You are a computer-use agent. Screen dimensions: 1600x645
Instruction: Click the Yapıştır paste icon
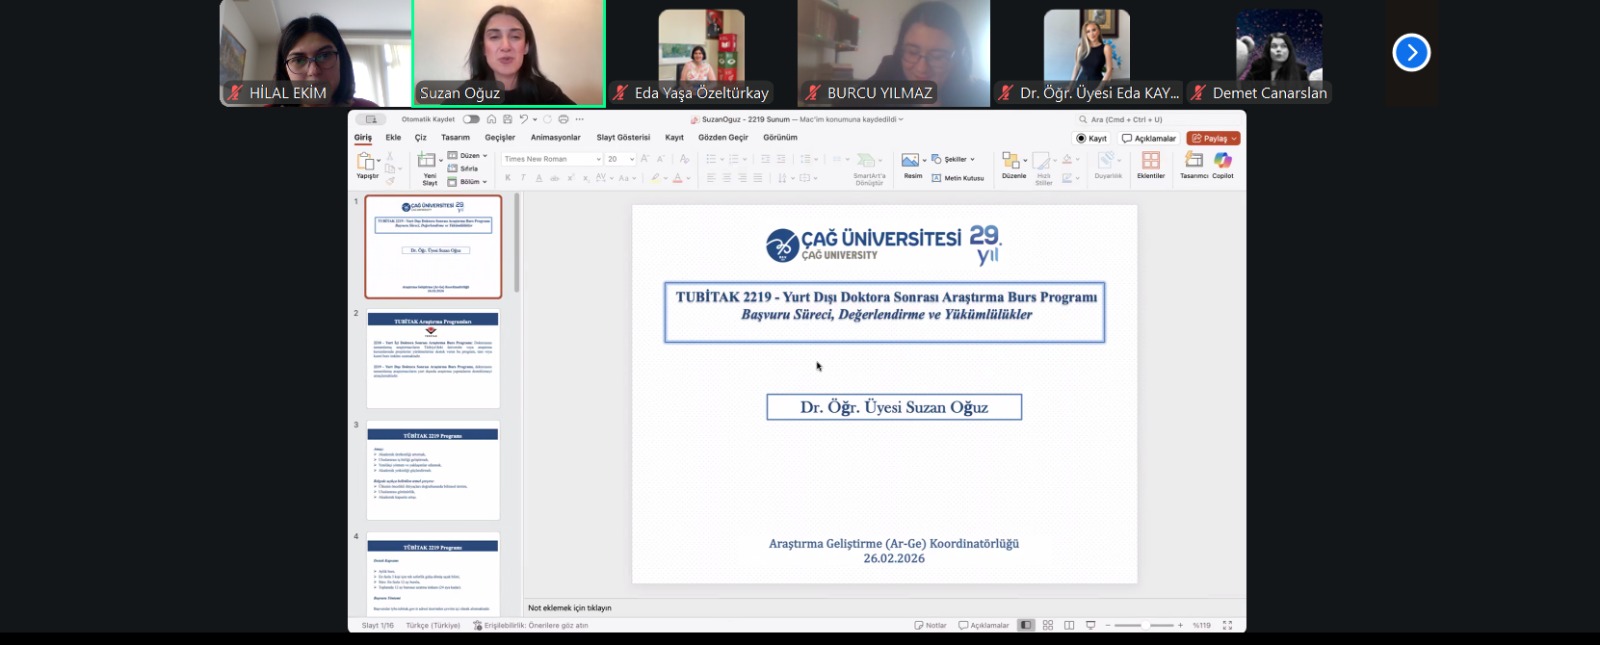pyautogui.click(x=366, y=162)
